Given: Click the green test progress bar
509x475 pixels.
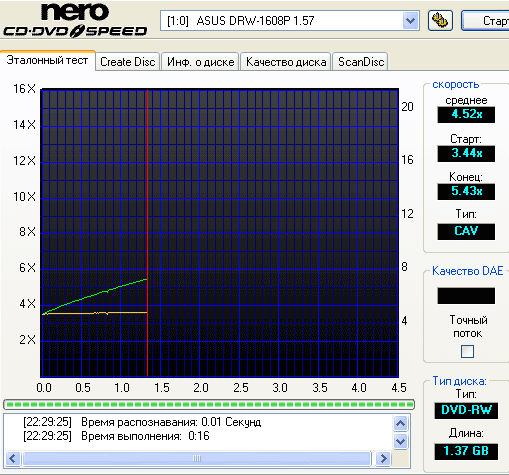Looking at the screenshot, I should [x=209, y=405].
